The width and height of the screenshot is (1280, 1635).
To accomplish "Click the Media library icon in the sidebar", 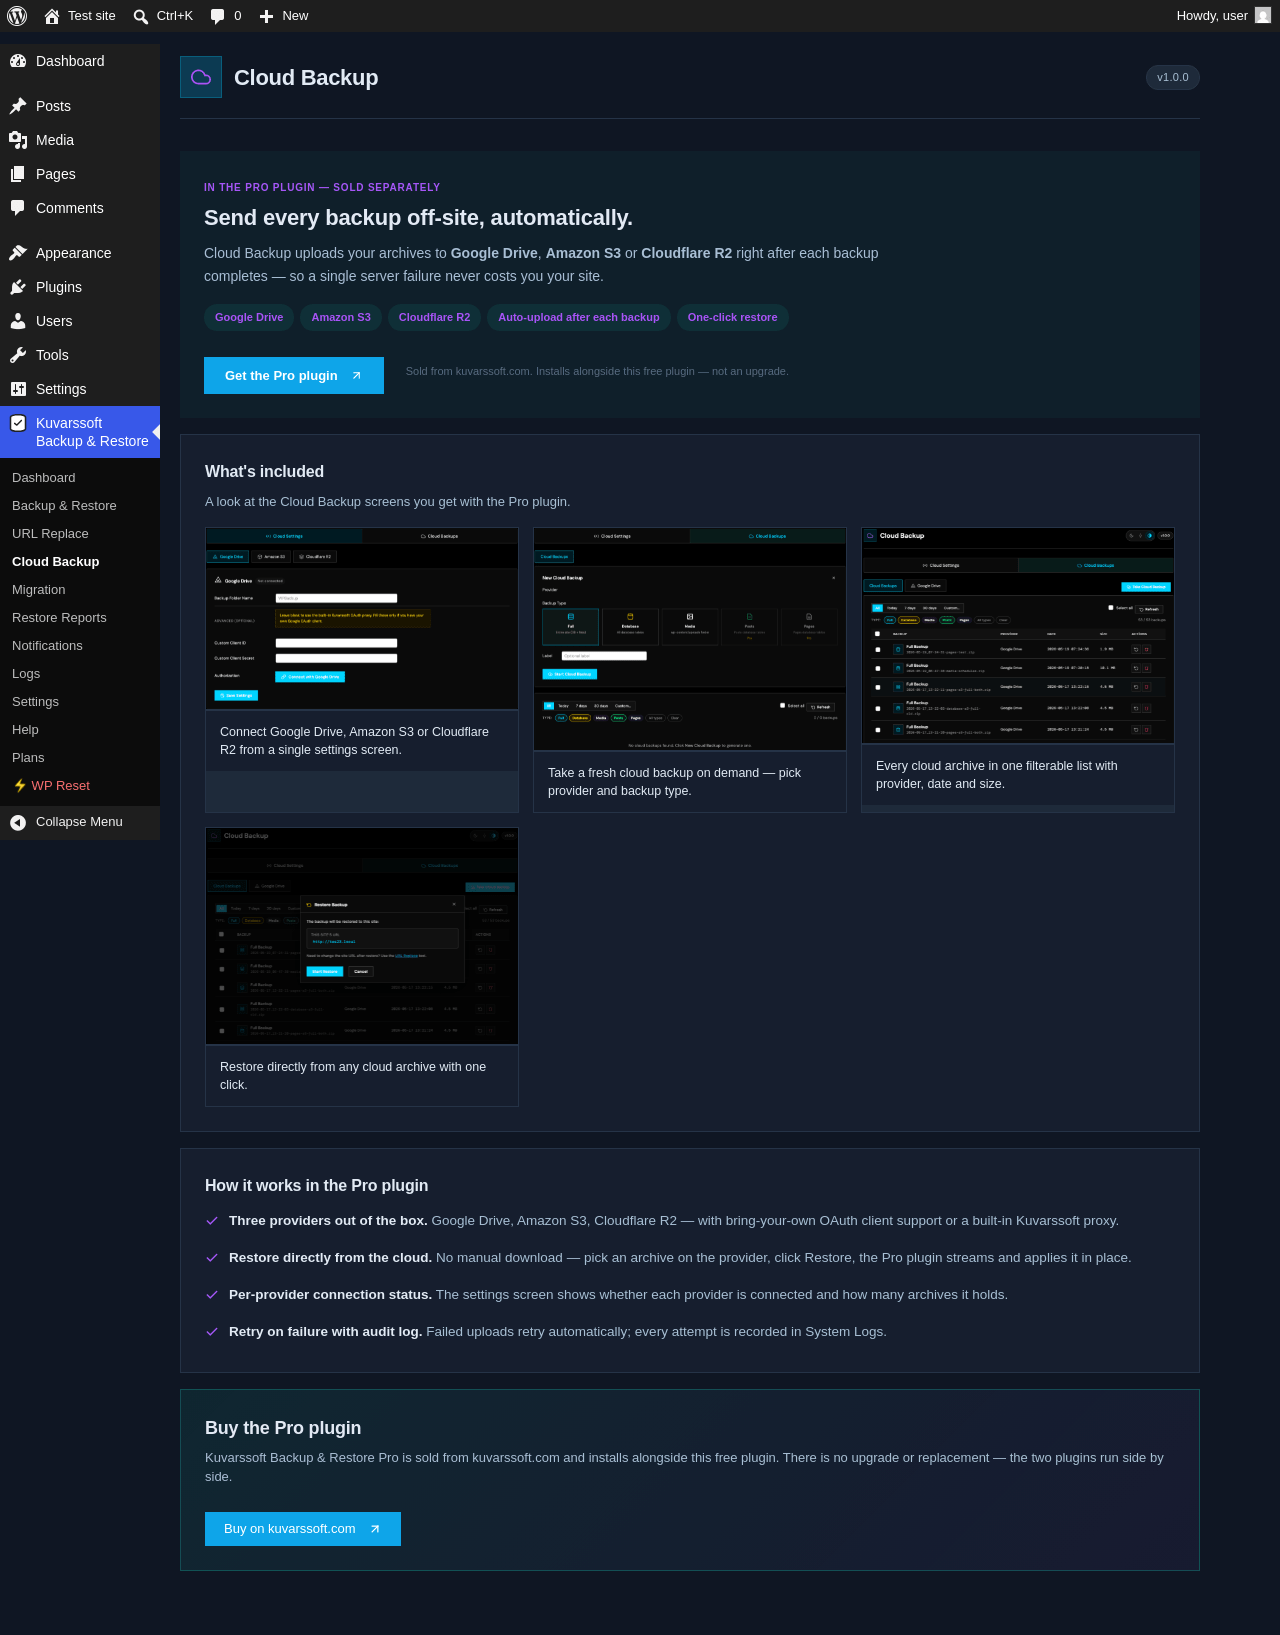I will point(18,140).
